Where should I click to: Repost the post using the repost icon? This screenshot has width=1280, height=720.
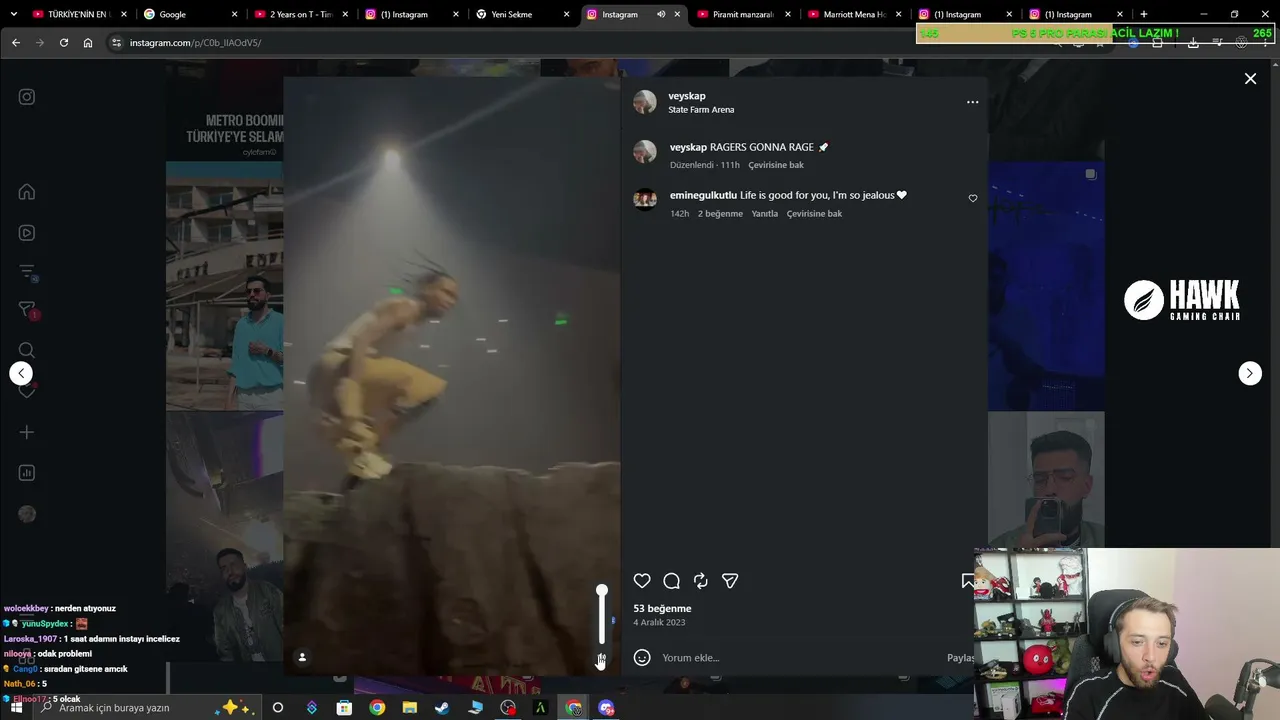[701, 581]
